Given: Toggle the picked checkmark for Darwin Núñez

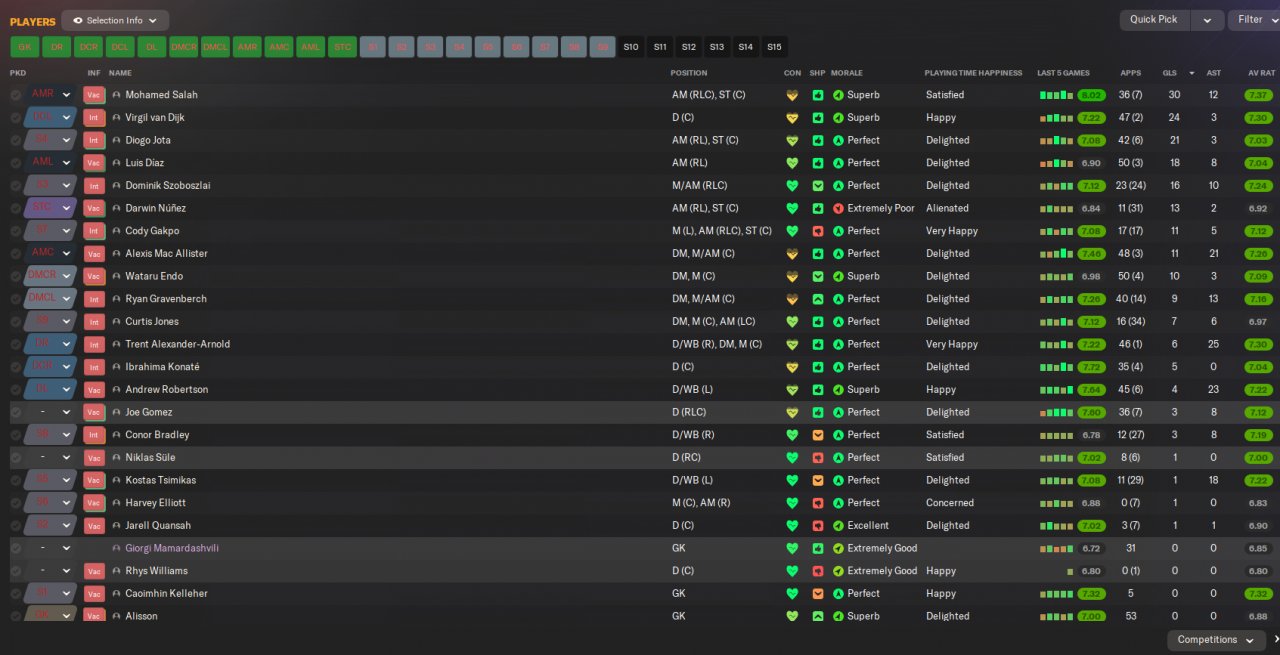Looking at the screenshot, I should click(16, 208).
